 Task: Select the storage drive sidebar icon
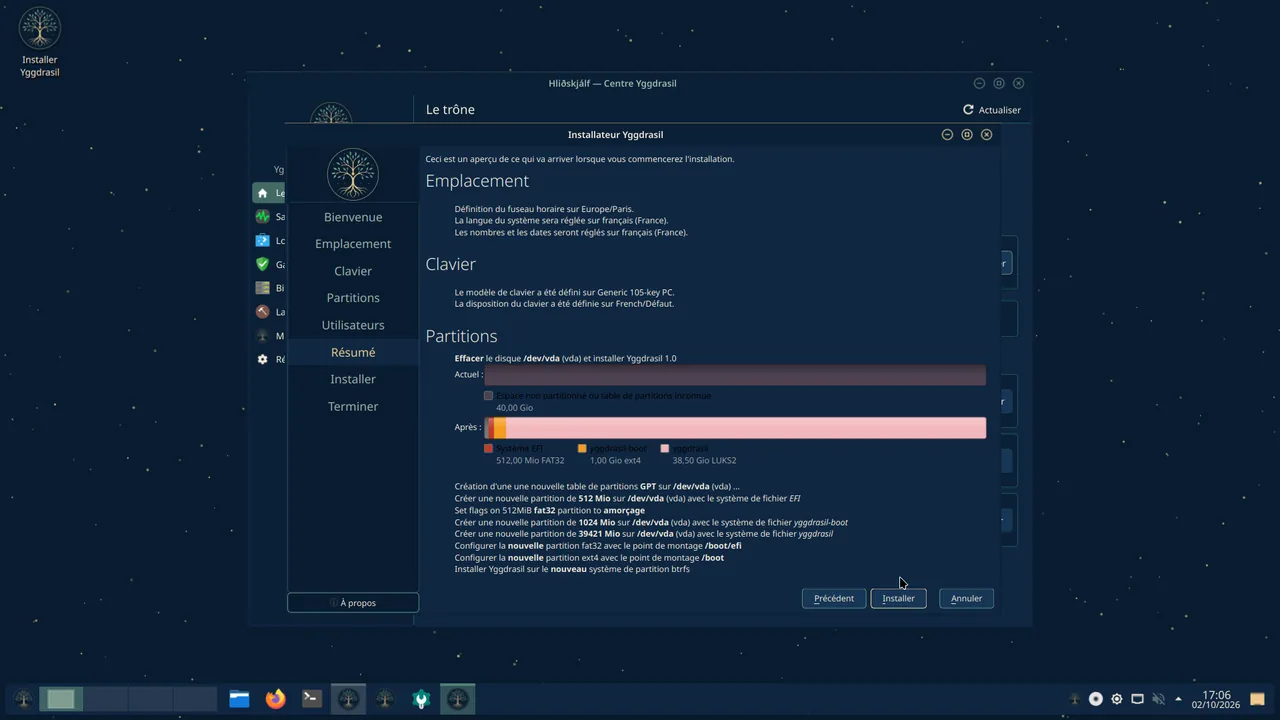(262, 288)
